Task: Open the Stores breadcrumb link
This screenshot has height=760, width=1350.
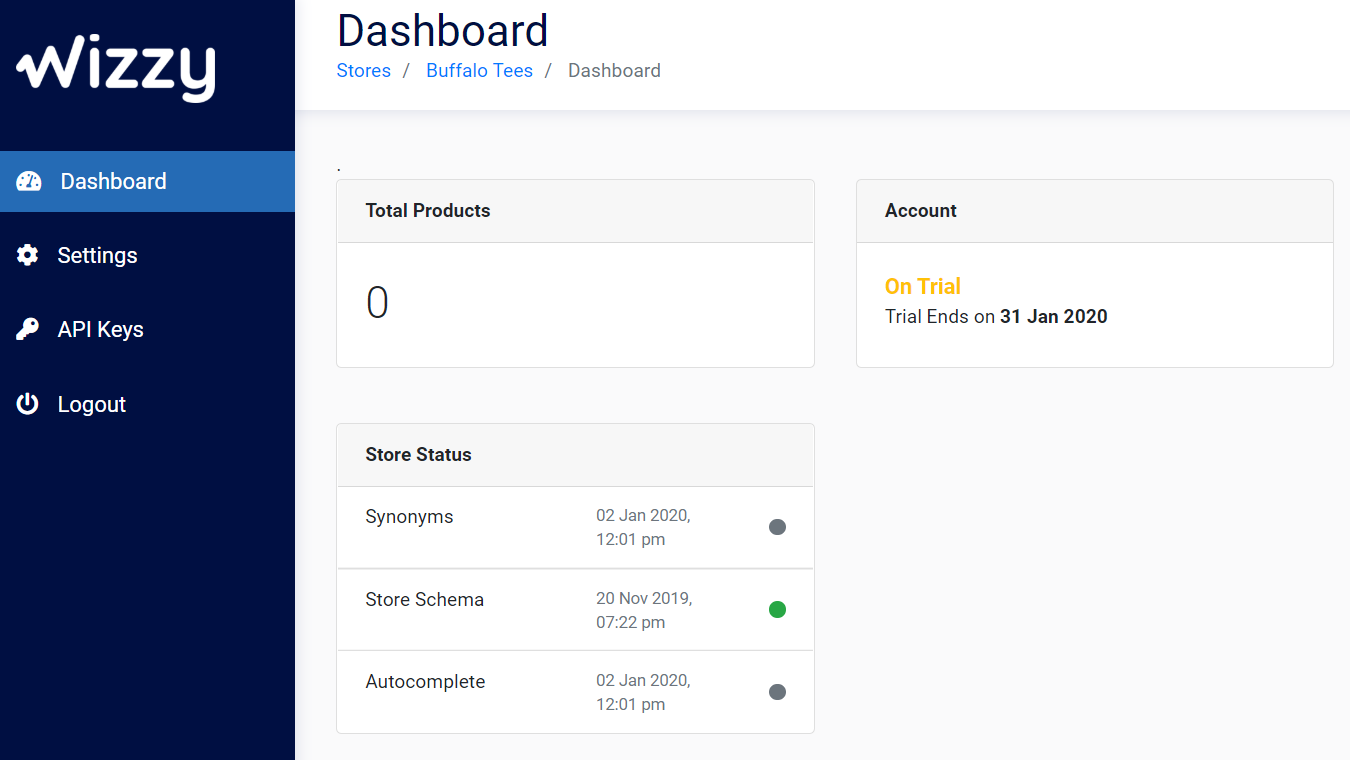Action: coord(363,70)
